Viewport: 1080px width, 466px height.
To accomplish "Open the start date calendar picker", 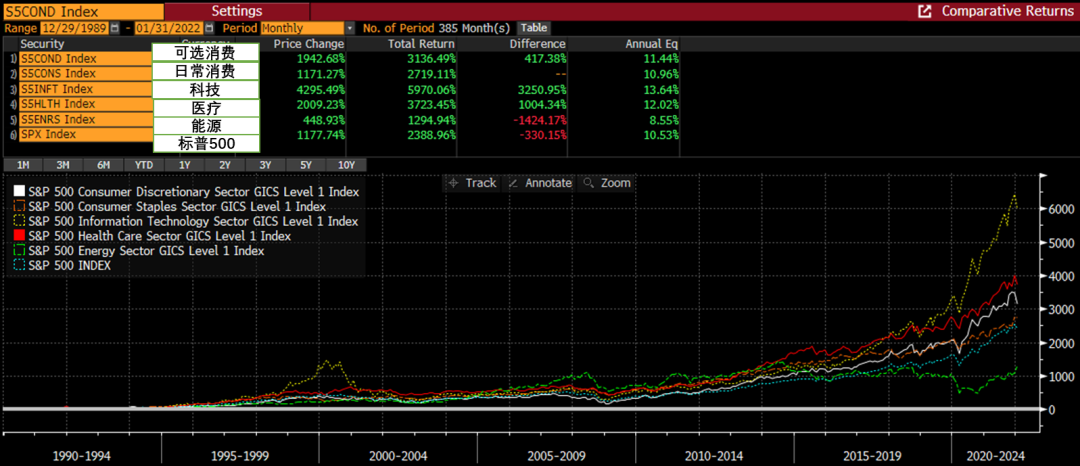I will [114, 28].
